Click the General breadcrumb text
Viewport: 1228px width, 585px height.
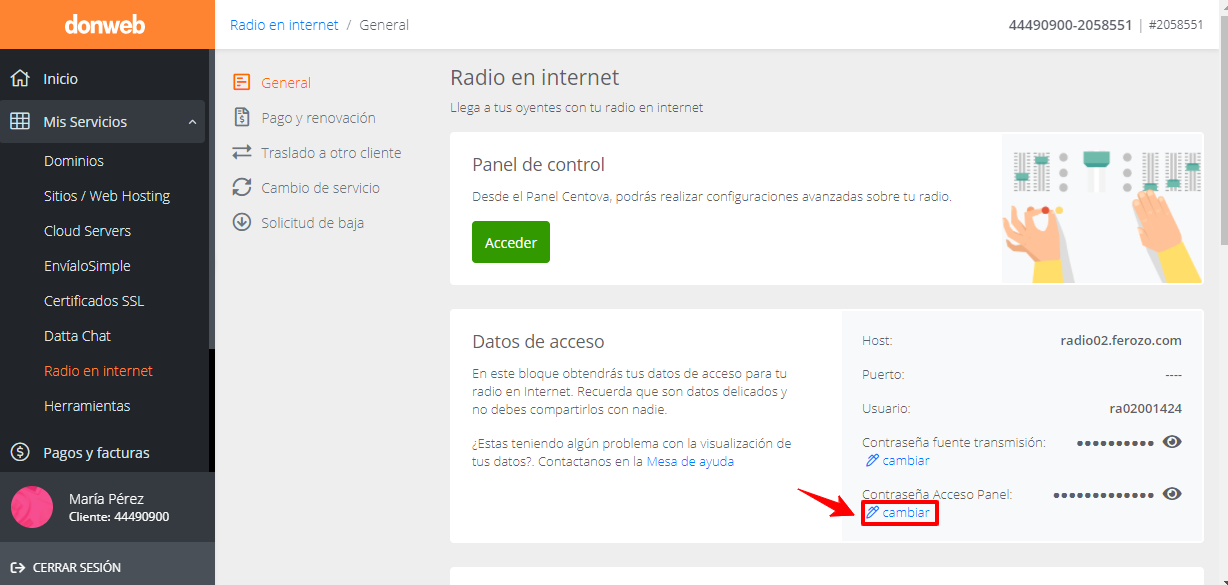pos(384,25)
